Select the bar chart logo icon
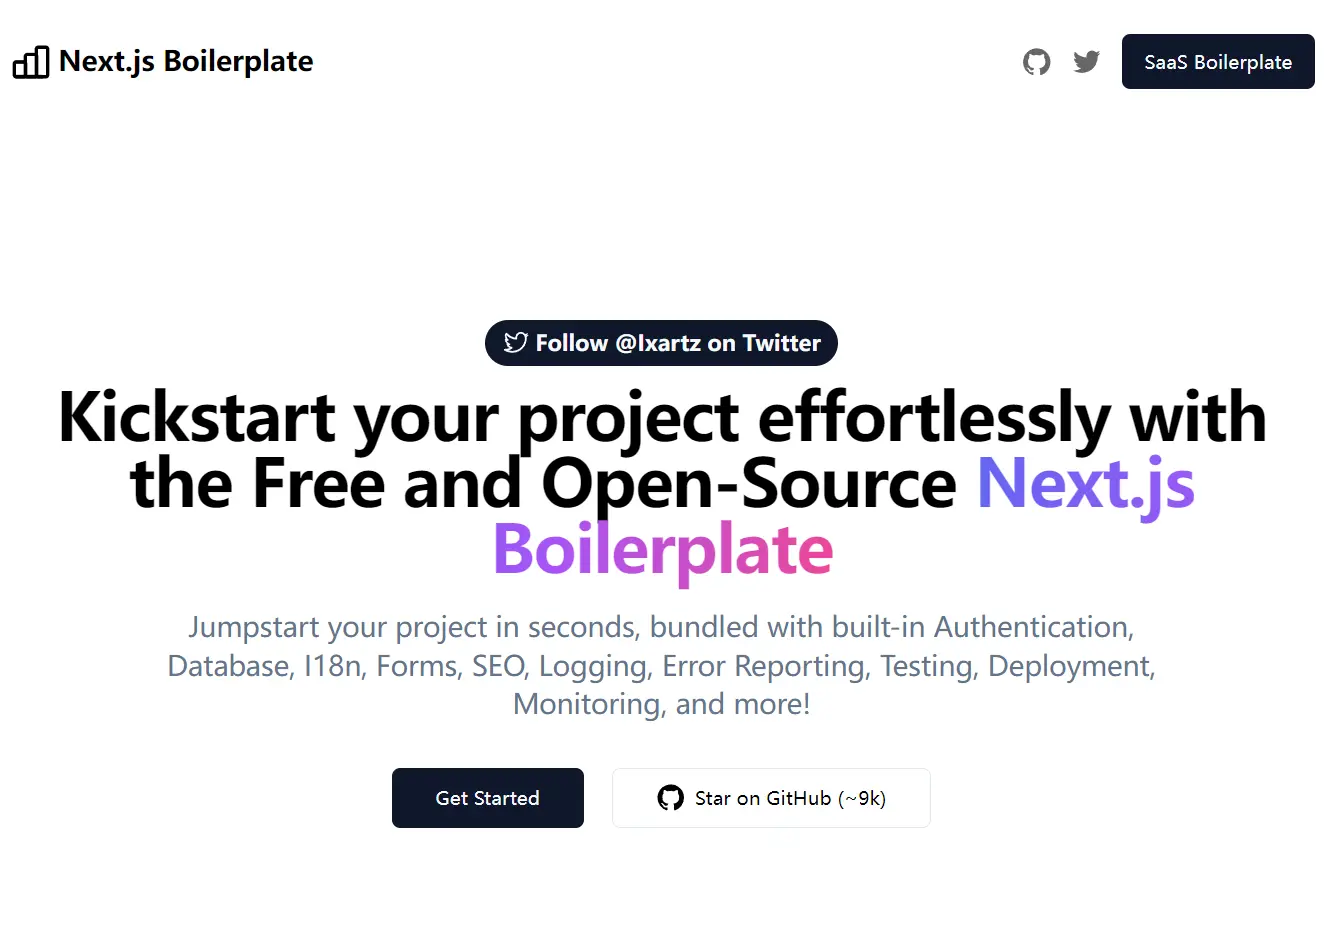This screenshot has height=927, width=1326. coord(31,62)
